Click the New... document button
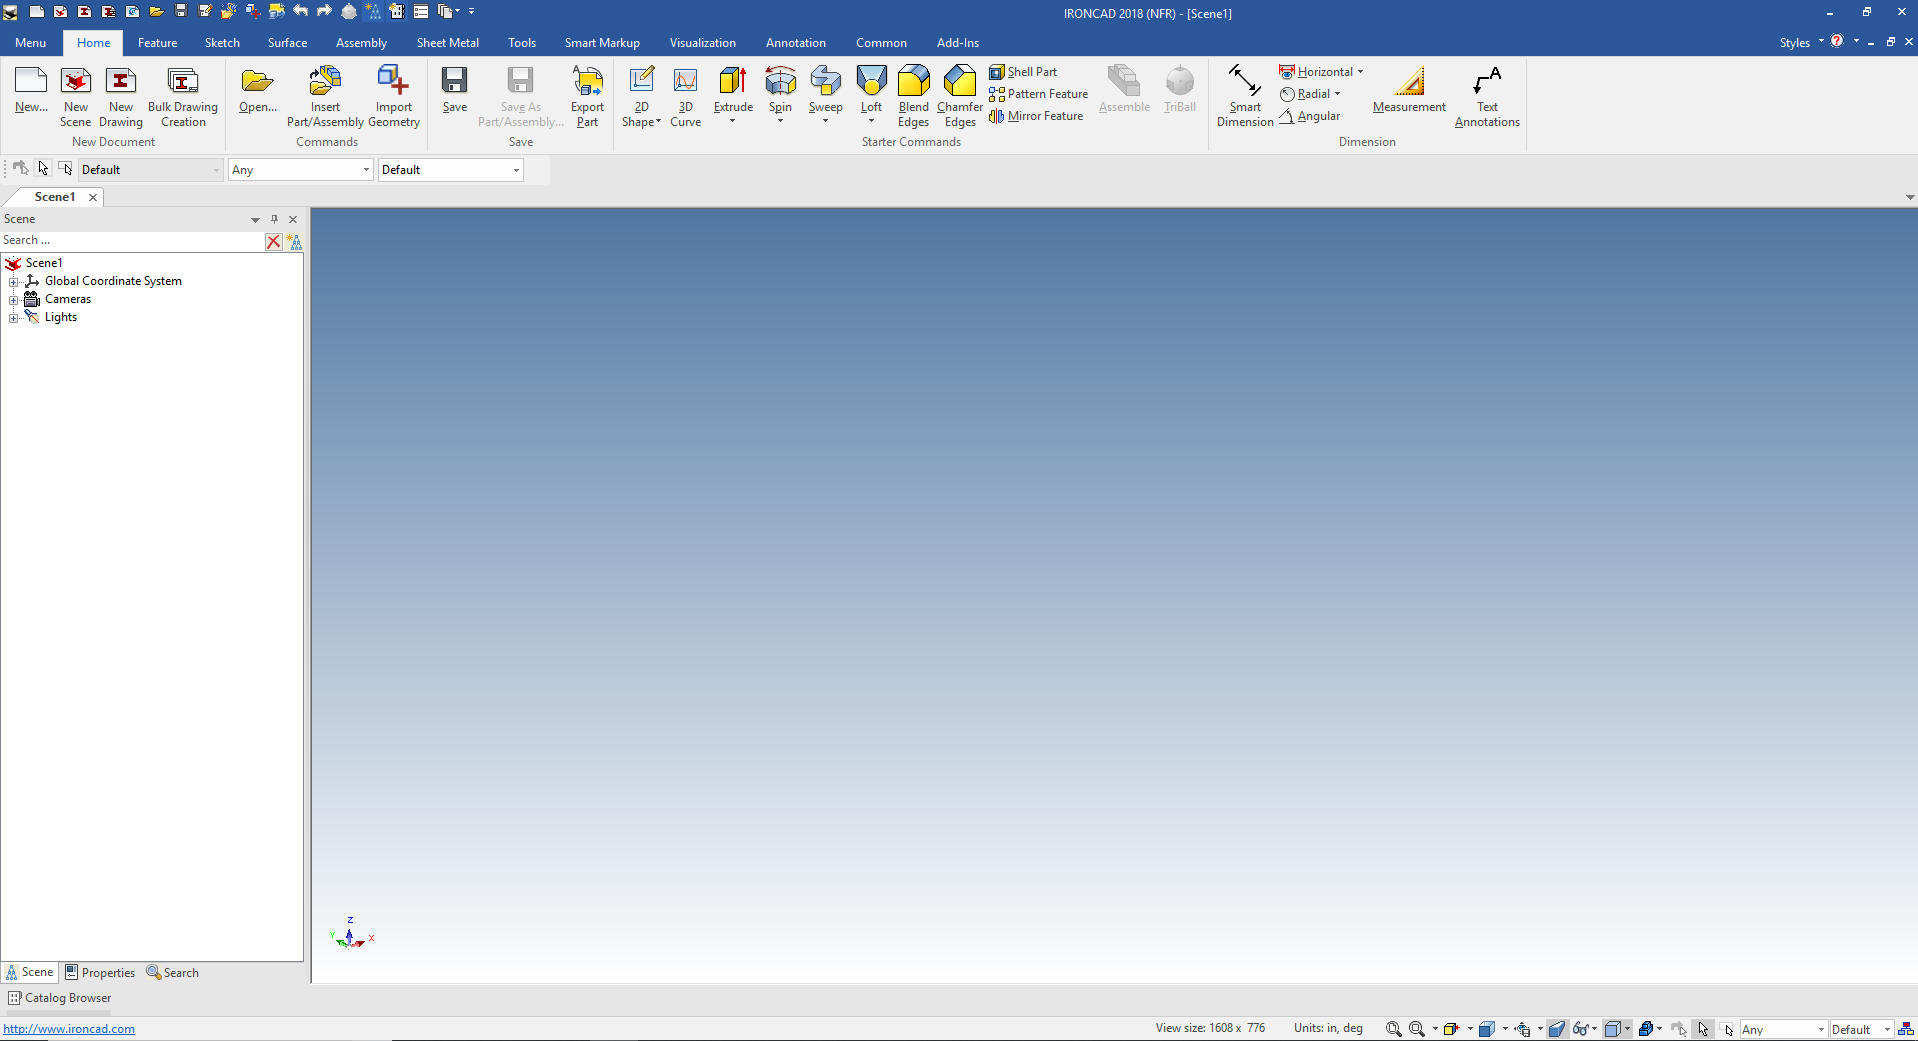 pos(31,90)
